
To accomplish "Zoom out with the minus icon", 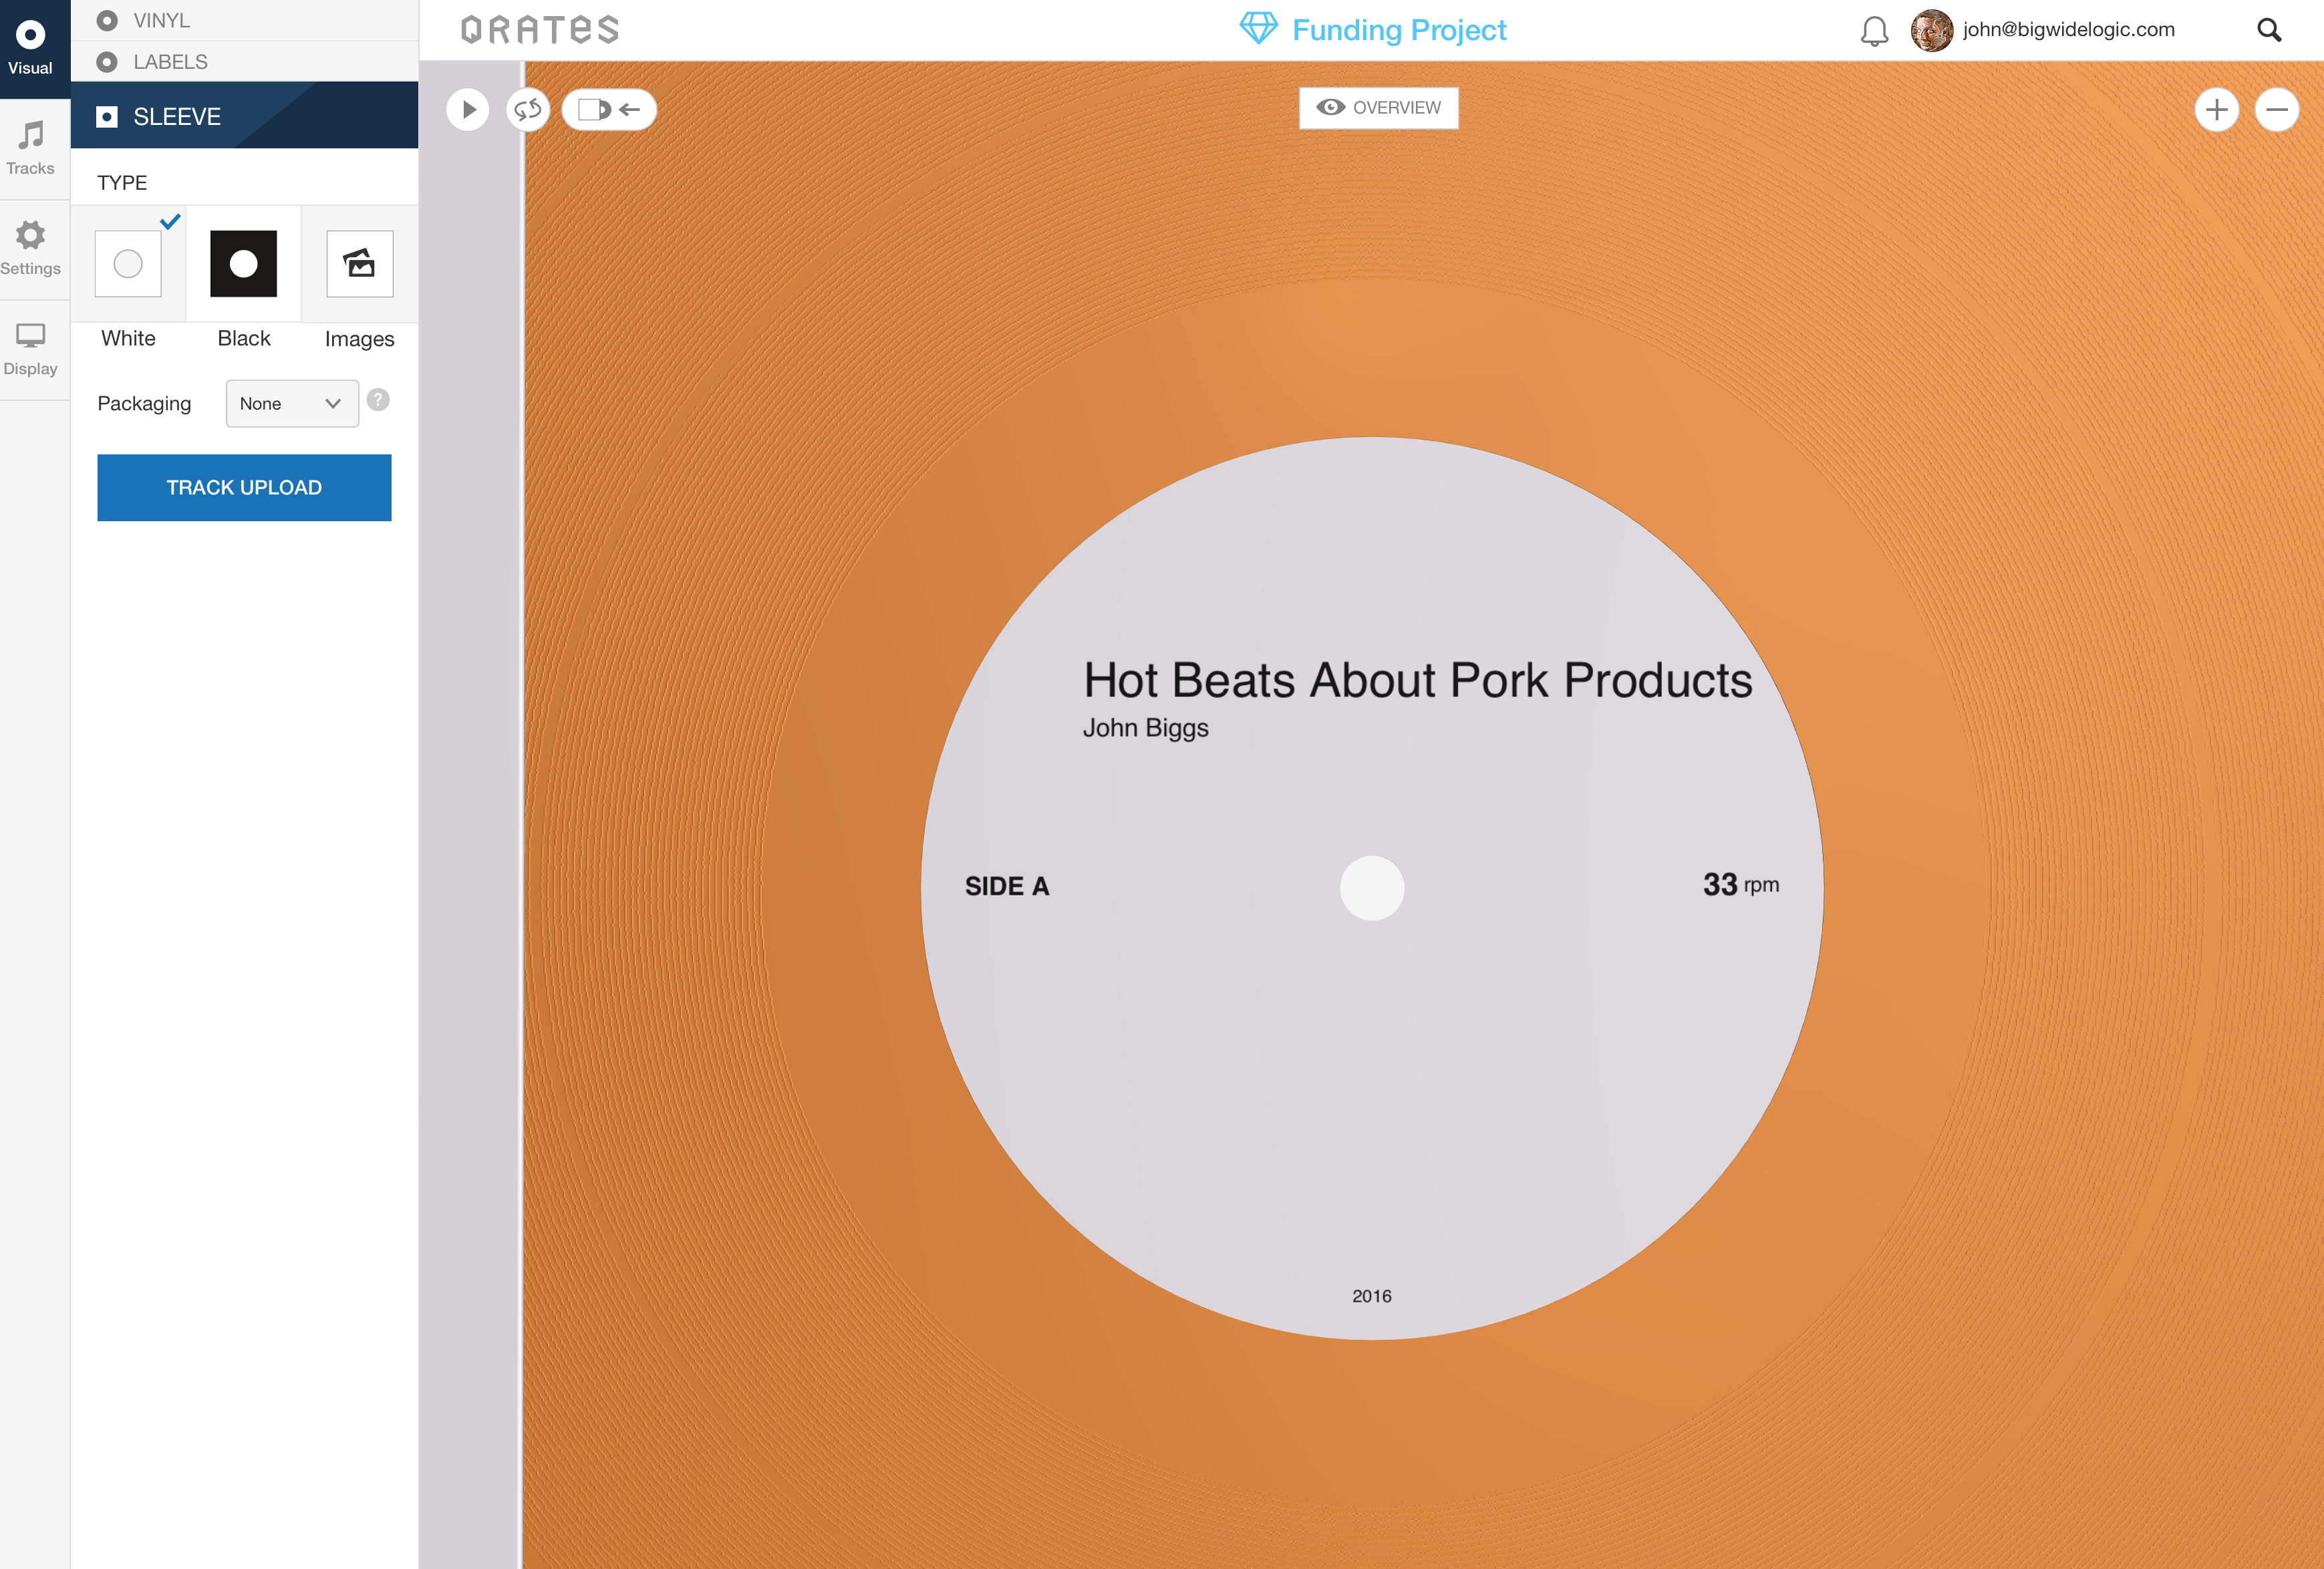I will (2276, 109).
